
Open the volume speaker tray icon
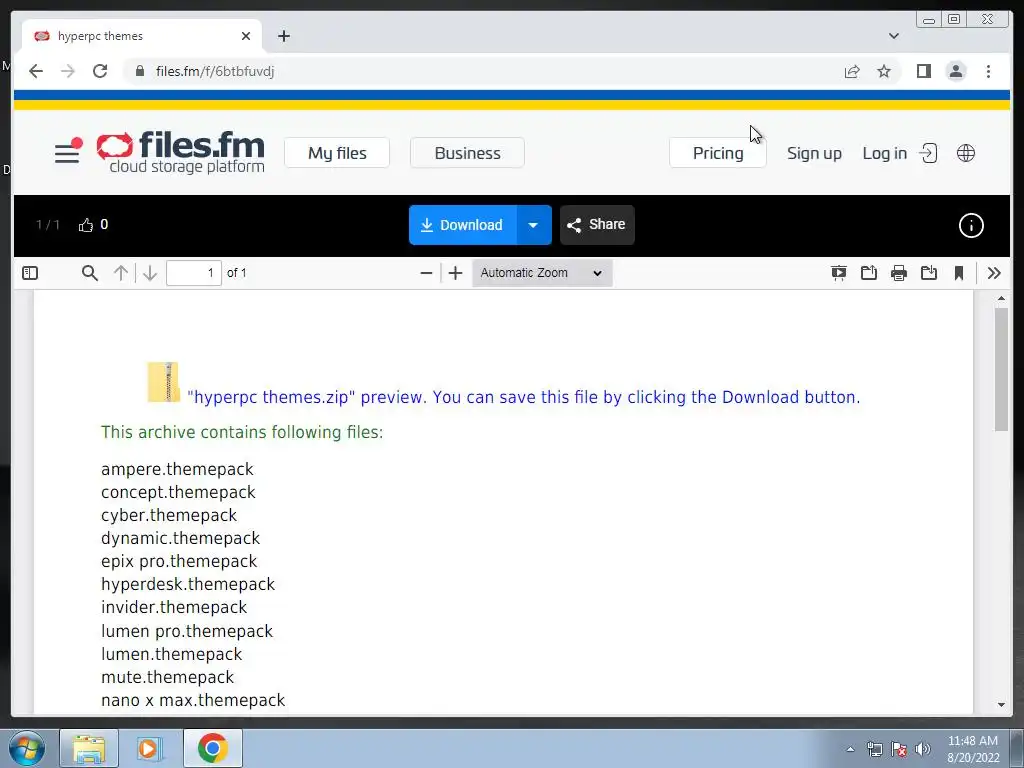point(923,749)
